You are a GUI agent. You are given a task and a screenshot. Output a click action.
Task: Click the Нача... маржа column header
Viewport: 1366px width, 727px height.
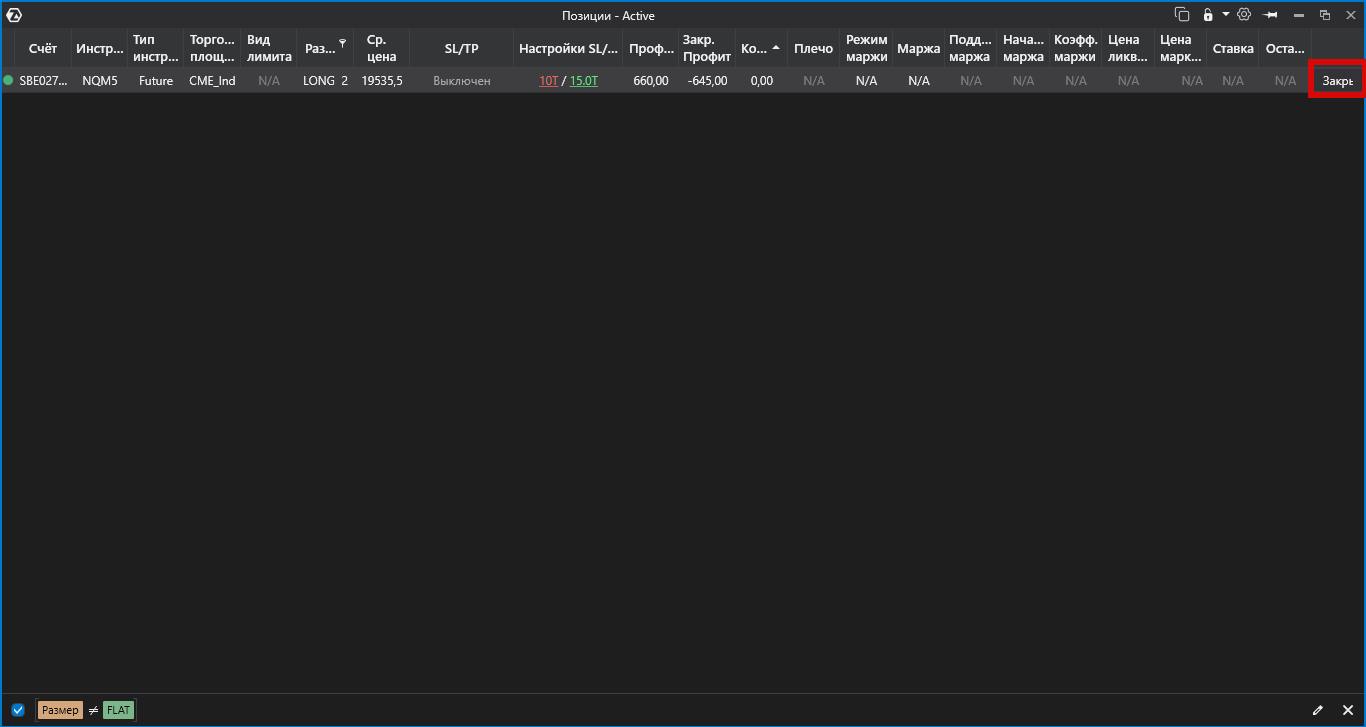tap(1023, 48)
